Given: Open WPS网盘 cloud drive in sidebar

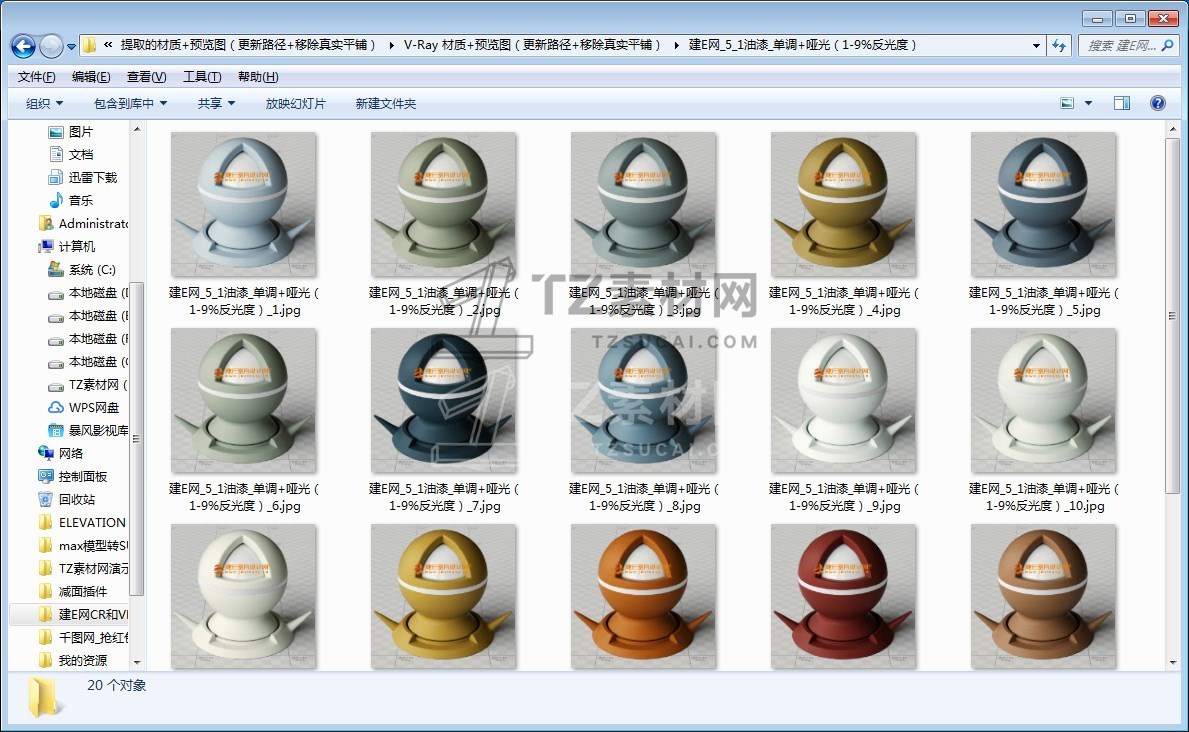Looking at the screenshot, I should tap(93, 407).
